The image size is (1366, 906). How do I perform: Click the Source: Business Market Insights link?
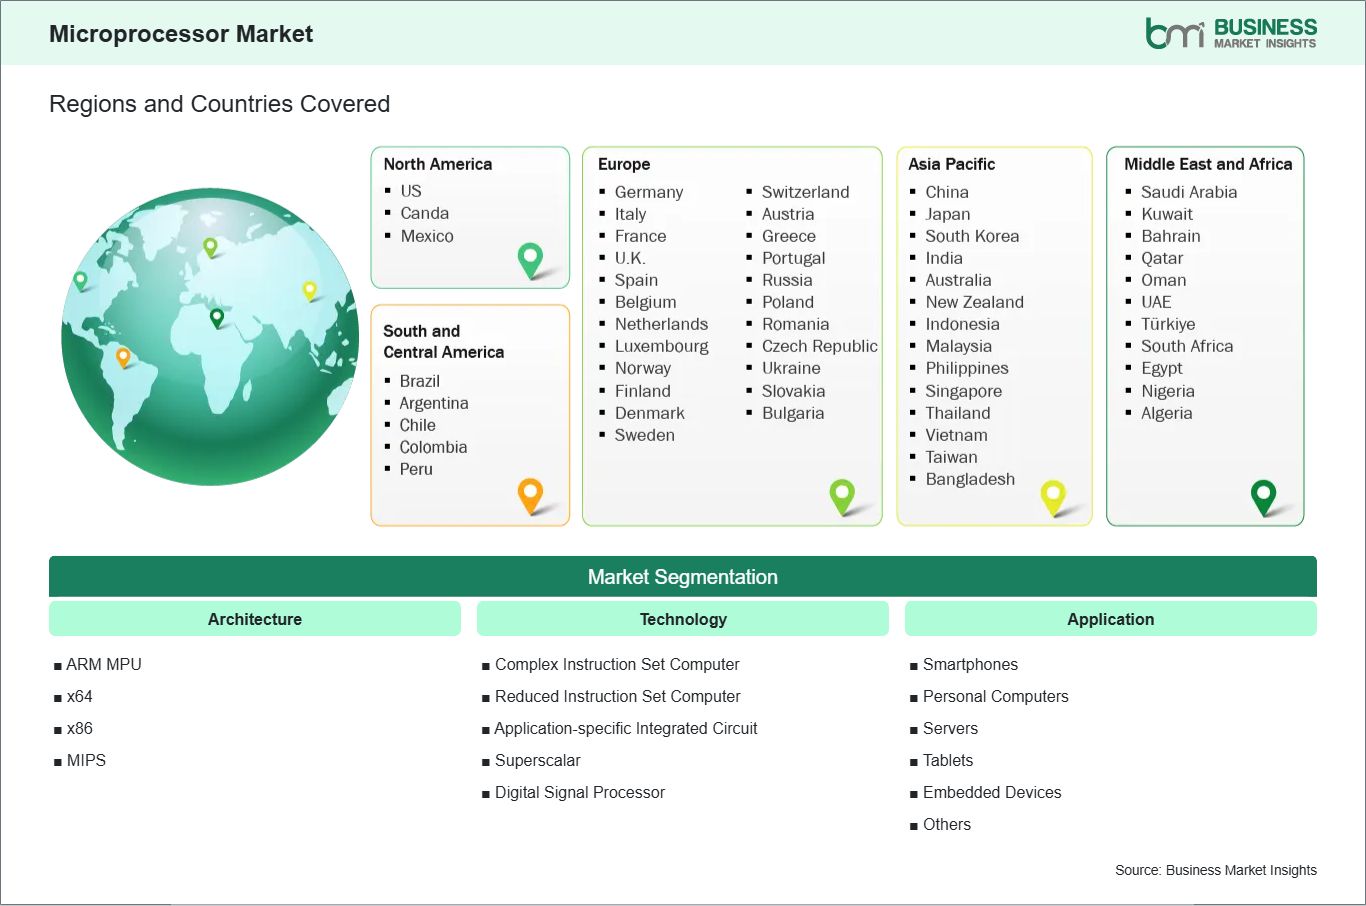(x=1215, y=870)
